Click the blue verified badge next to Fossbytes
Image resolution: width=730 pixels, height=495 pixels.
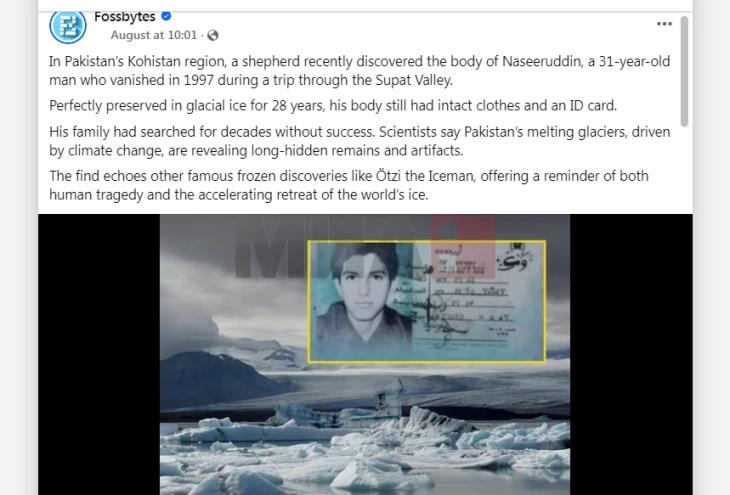coord(166,16)
